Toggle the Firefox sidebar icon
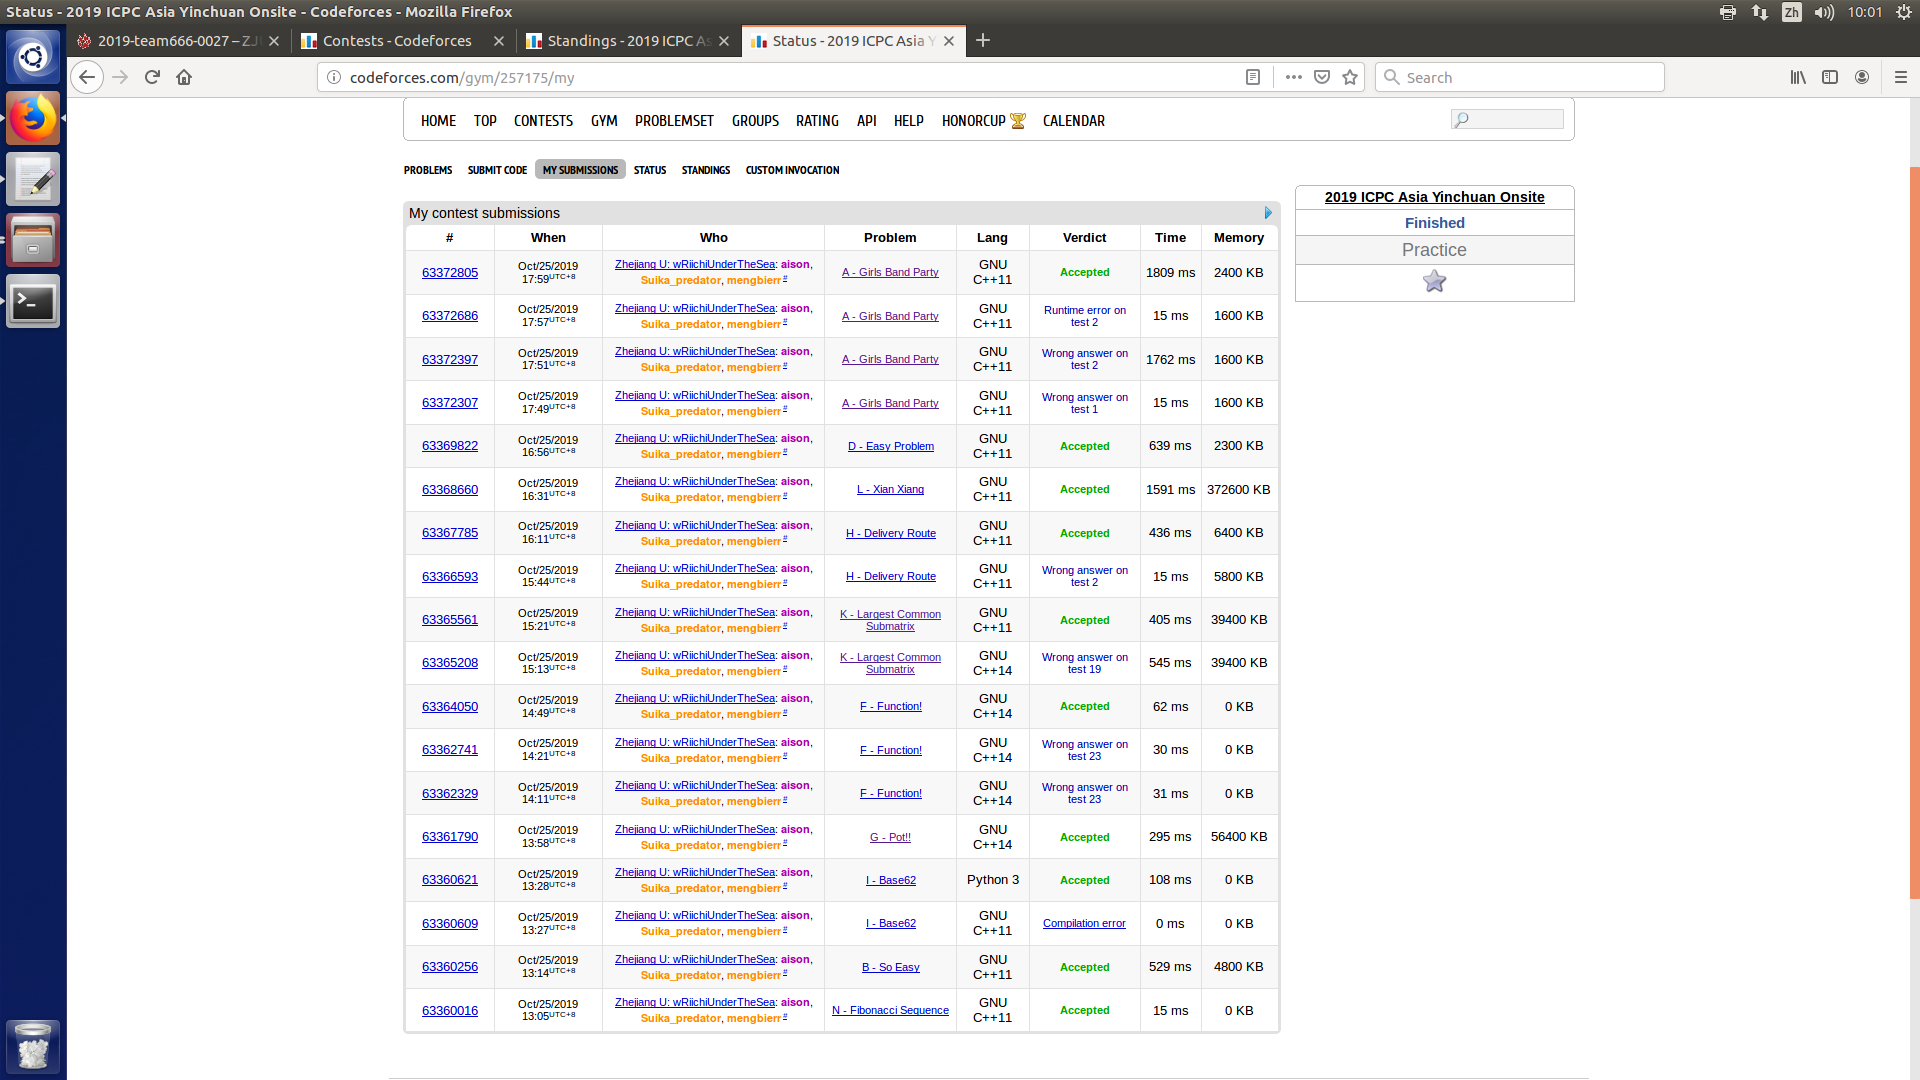This screenshot has width=1920, height=1080. pyautogui.click(x=1830, y=77)
